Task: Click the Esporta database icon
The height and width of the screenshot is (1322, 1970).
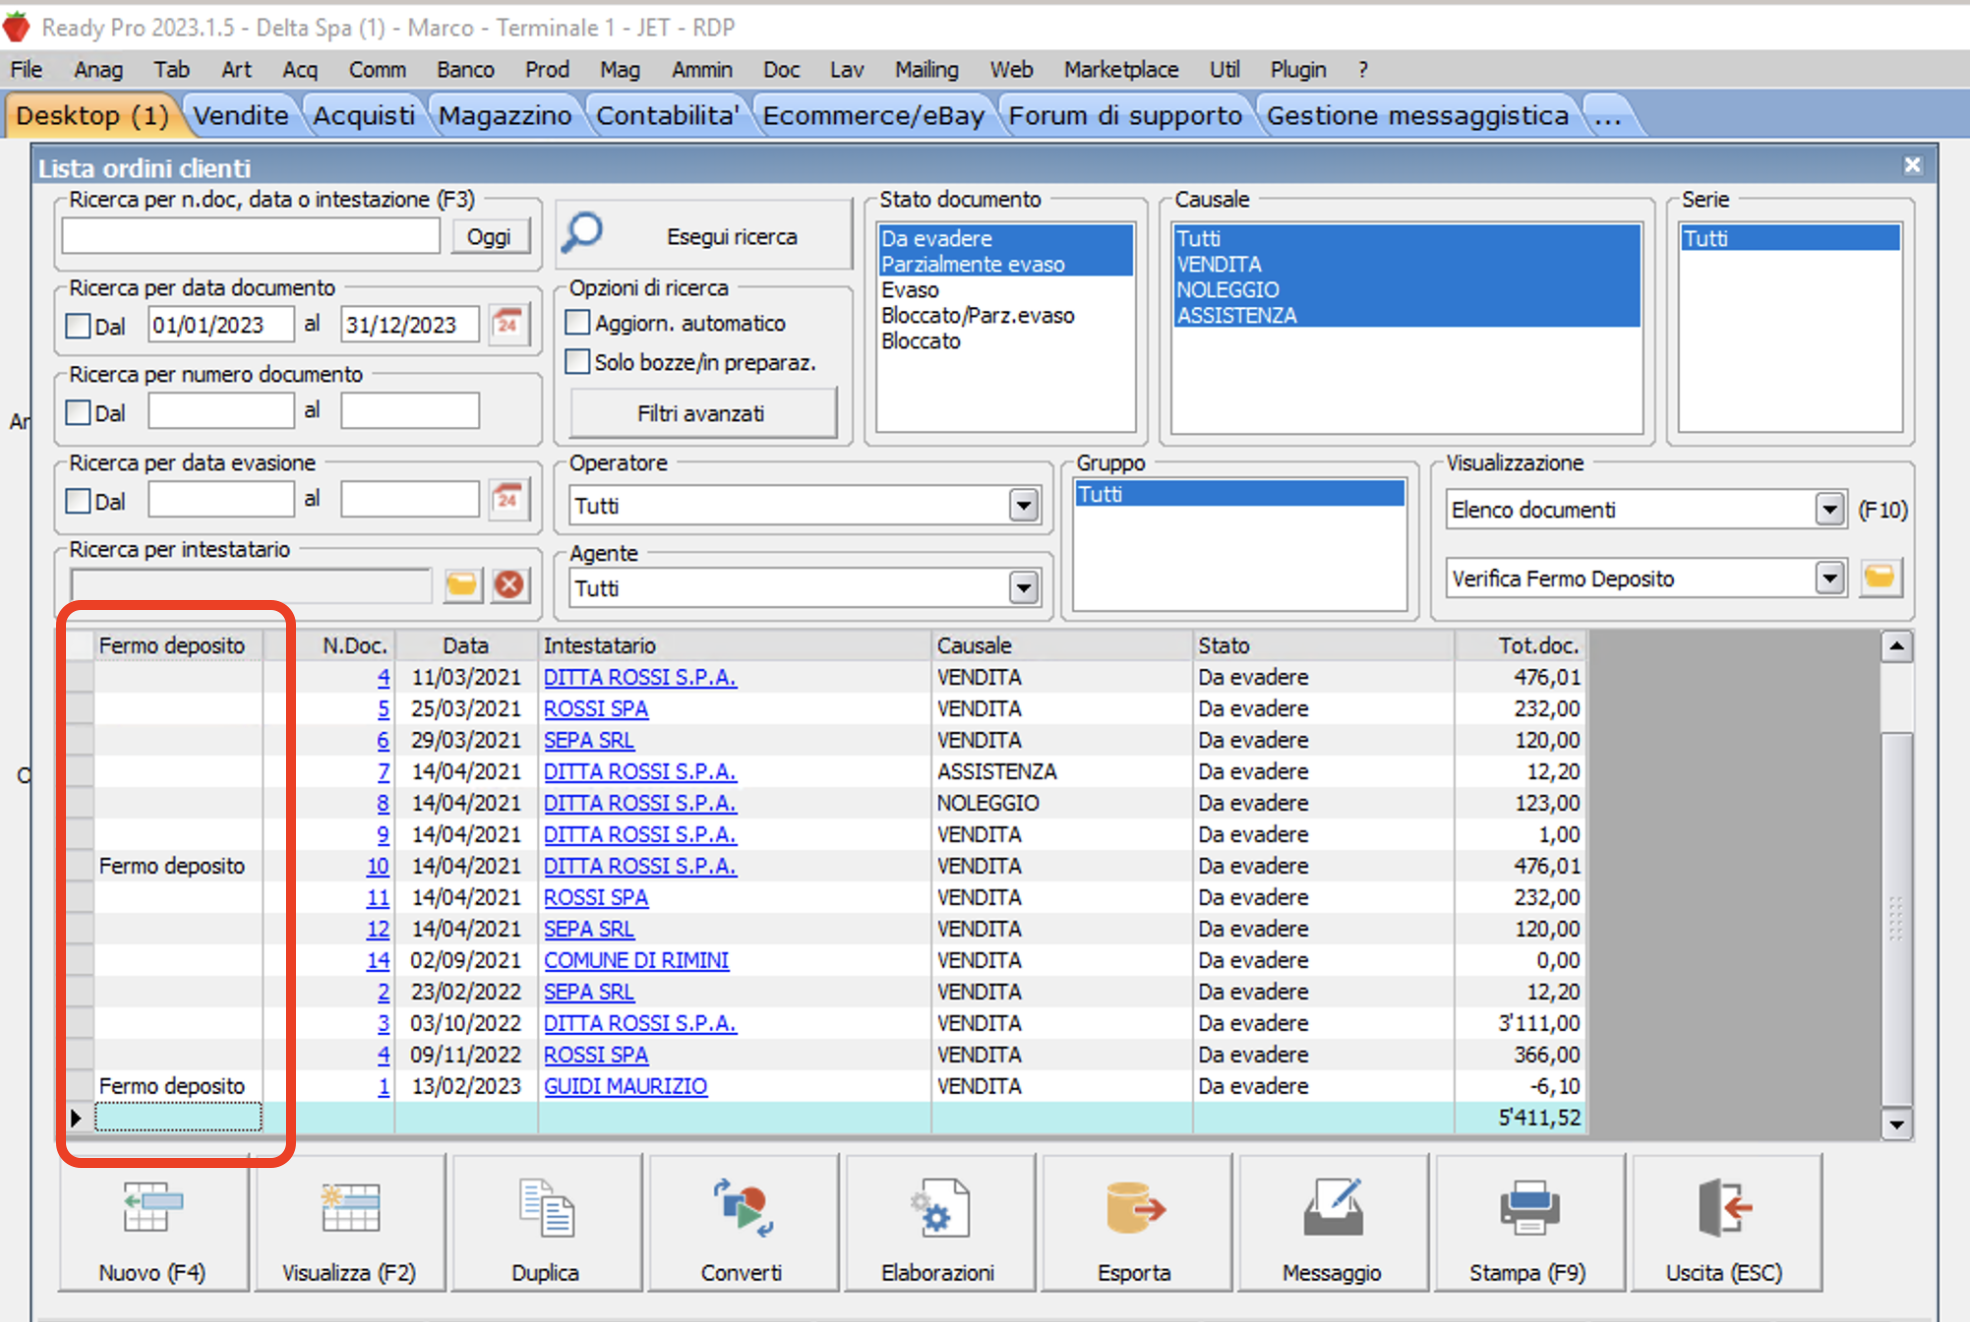Action: (x=1134, y=1208)
